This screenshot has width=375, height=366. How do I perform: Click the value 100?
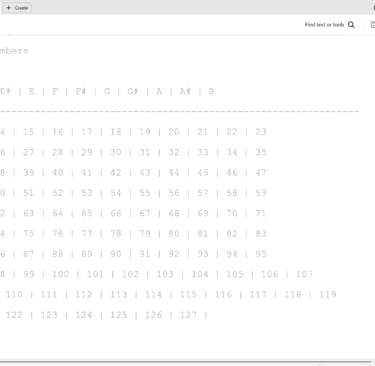click(x=61, y=274)
